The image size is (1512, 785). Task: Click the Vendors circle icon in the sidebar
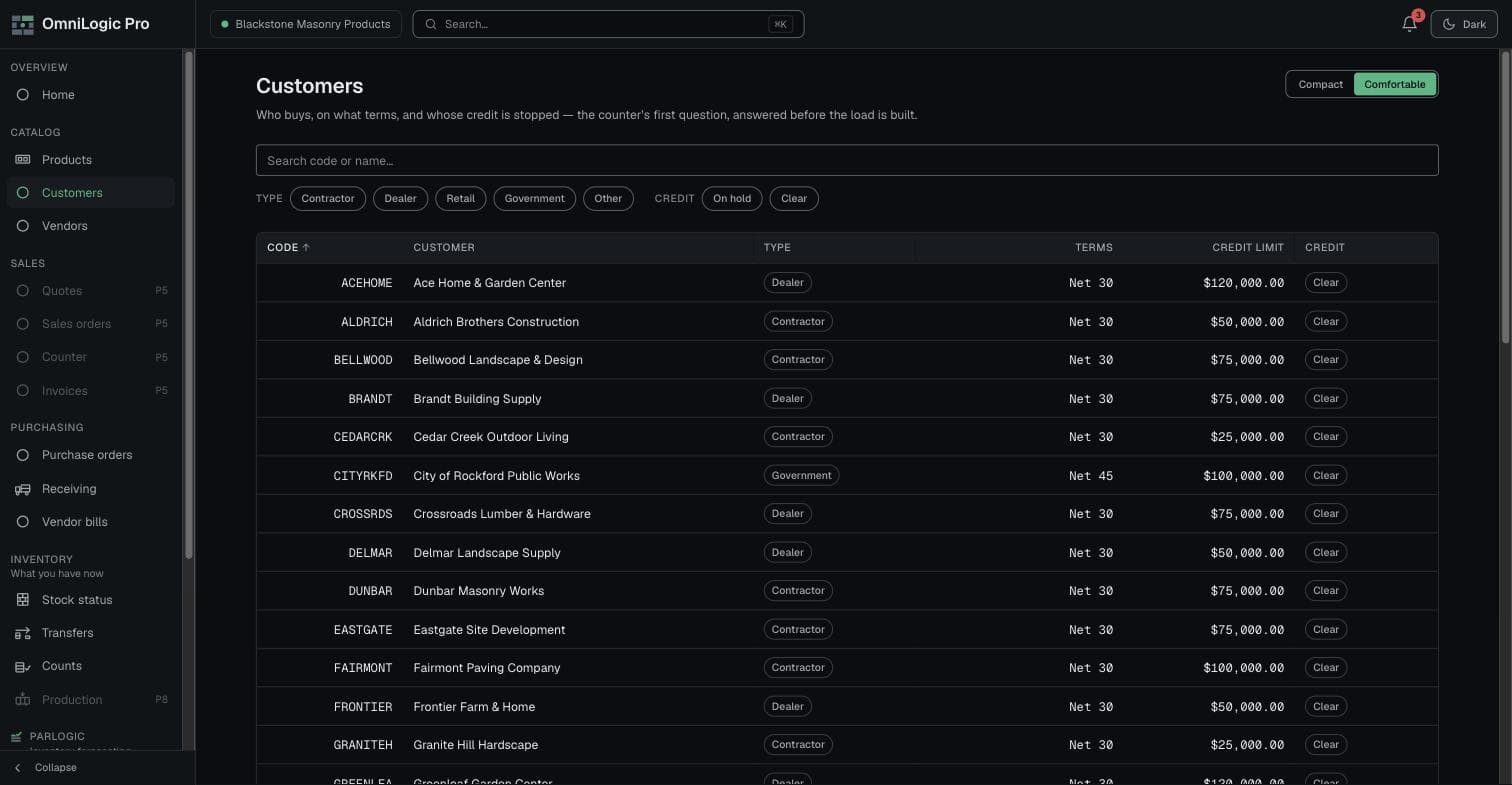tap(23, 226)
